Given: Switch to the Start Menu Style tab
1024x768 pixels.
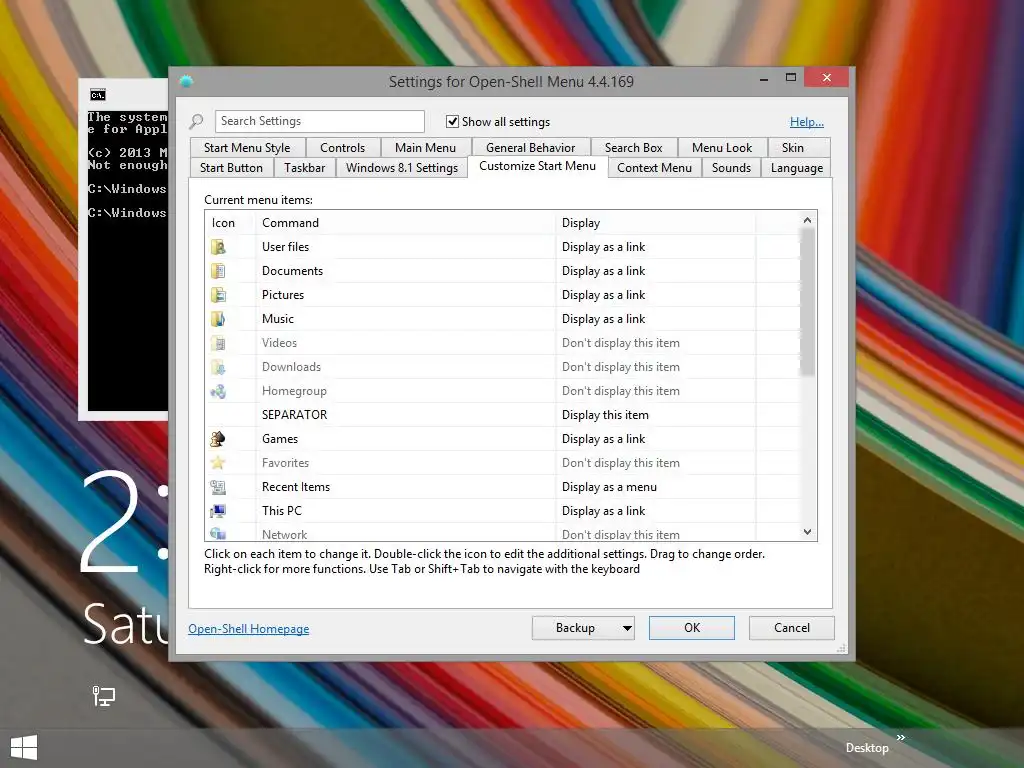Looking at the screenshot, I should pos(247,148).
